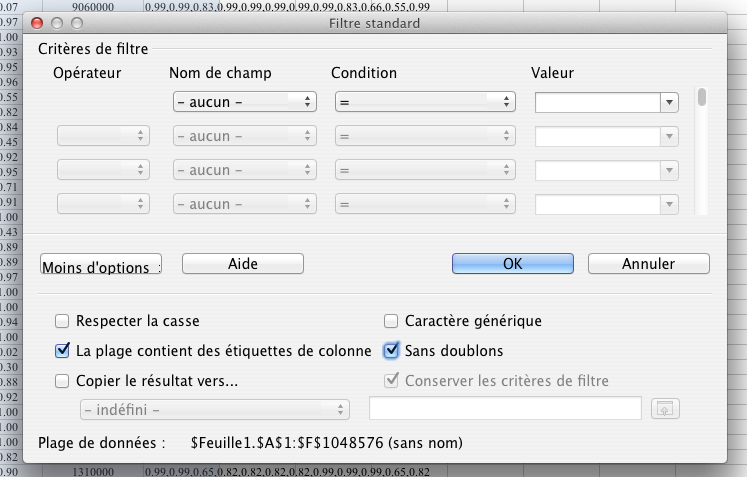747x477 pixels.
Task: Click the Annuler button
Action: point(648,264)
